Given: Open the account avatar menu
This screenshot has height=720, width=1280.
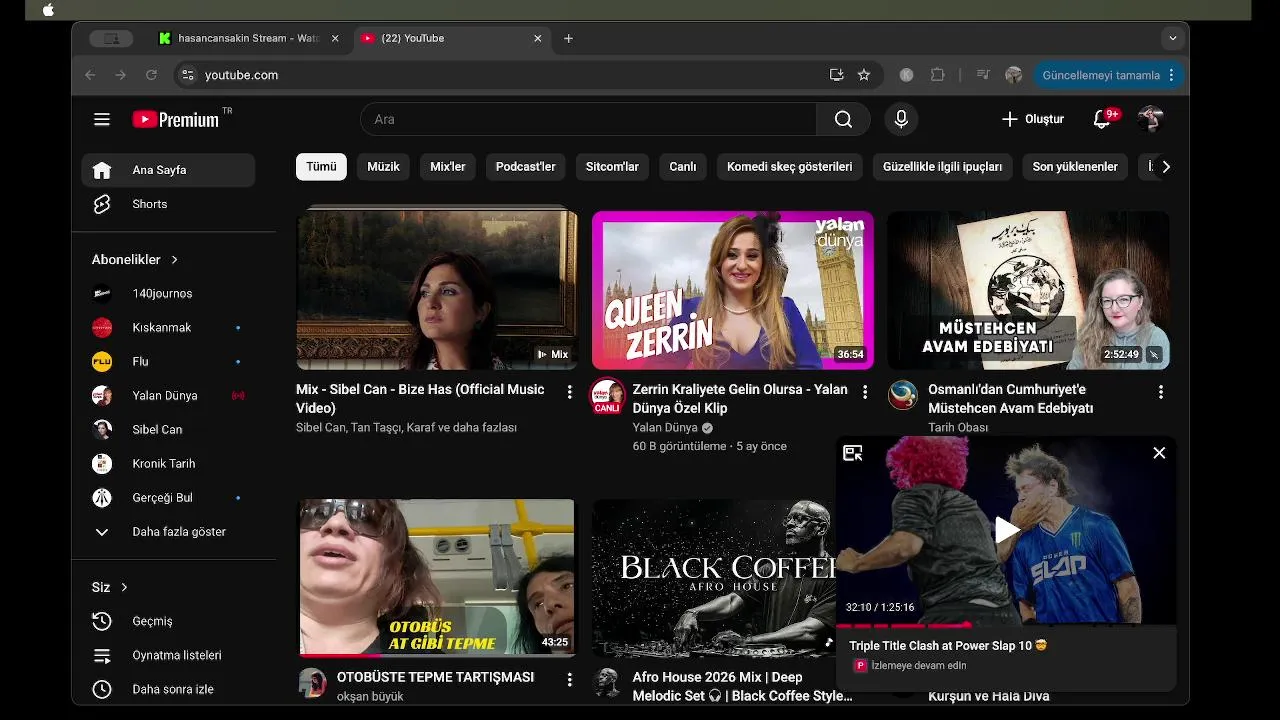Looking at the screenshot, I should pyautogui.click(x=1150, y=119).
